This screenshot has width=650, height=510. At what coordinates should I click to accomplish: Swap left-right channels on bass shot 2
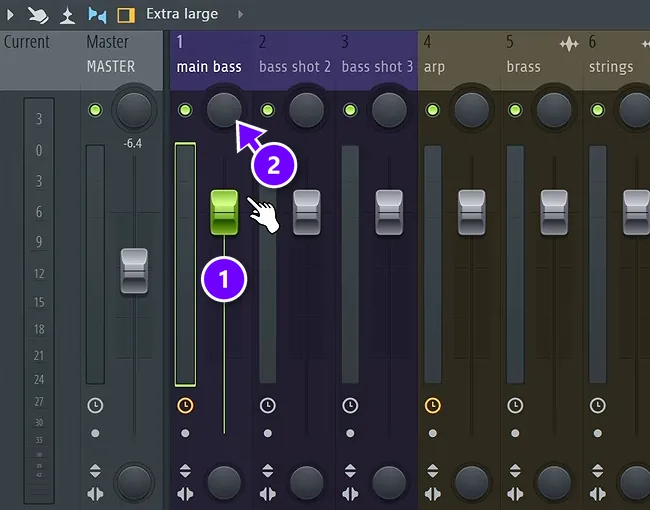(x=267, y=494)
